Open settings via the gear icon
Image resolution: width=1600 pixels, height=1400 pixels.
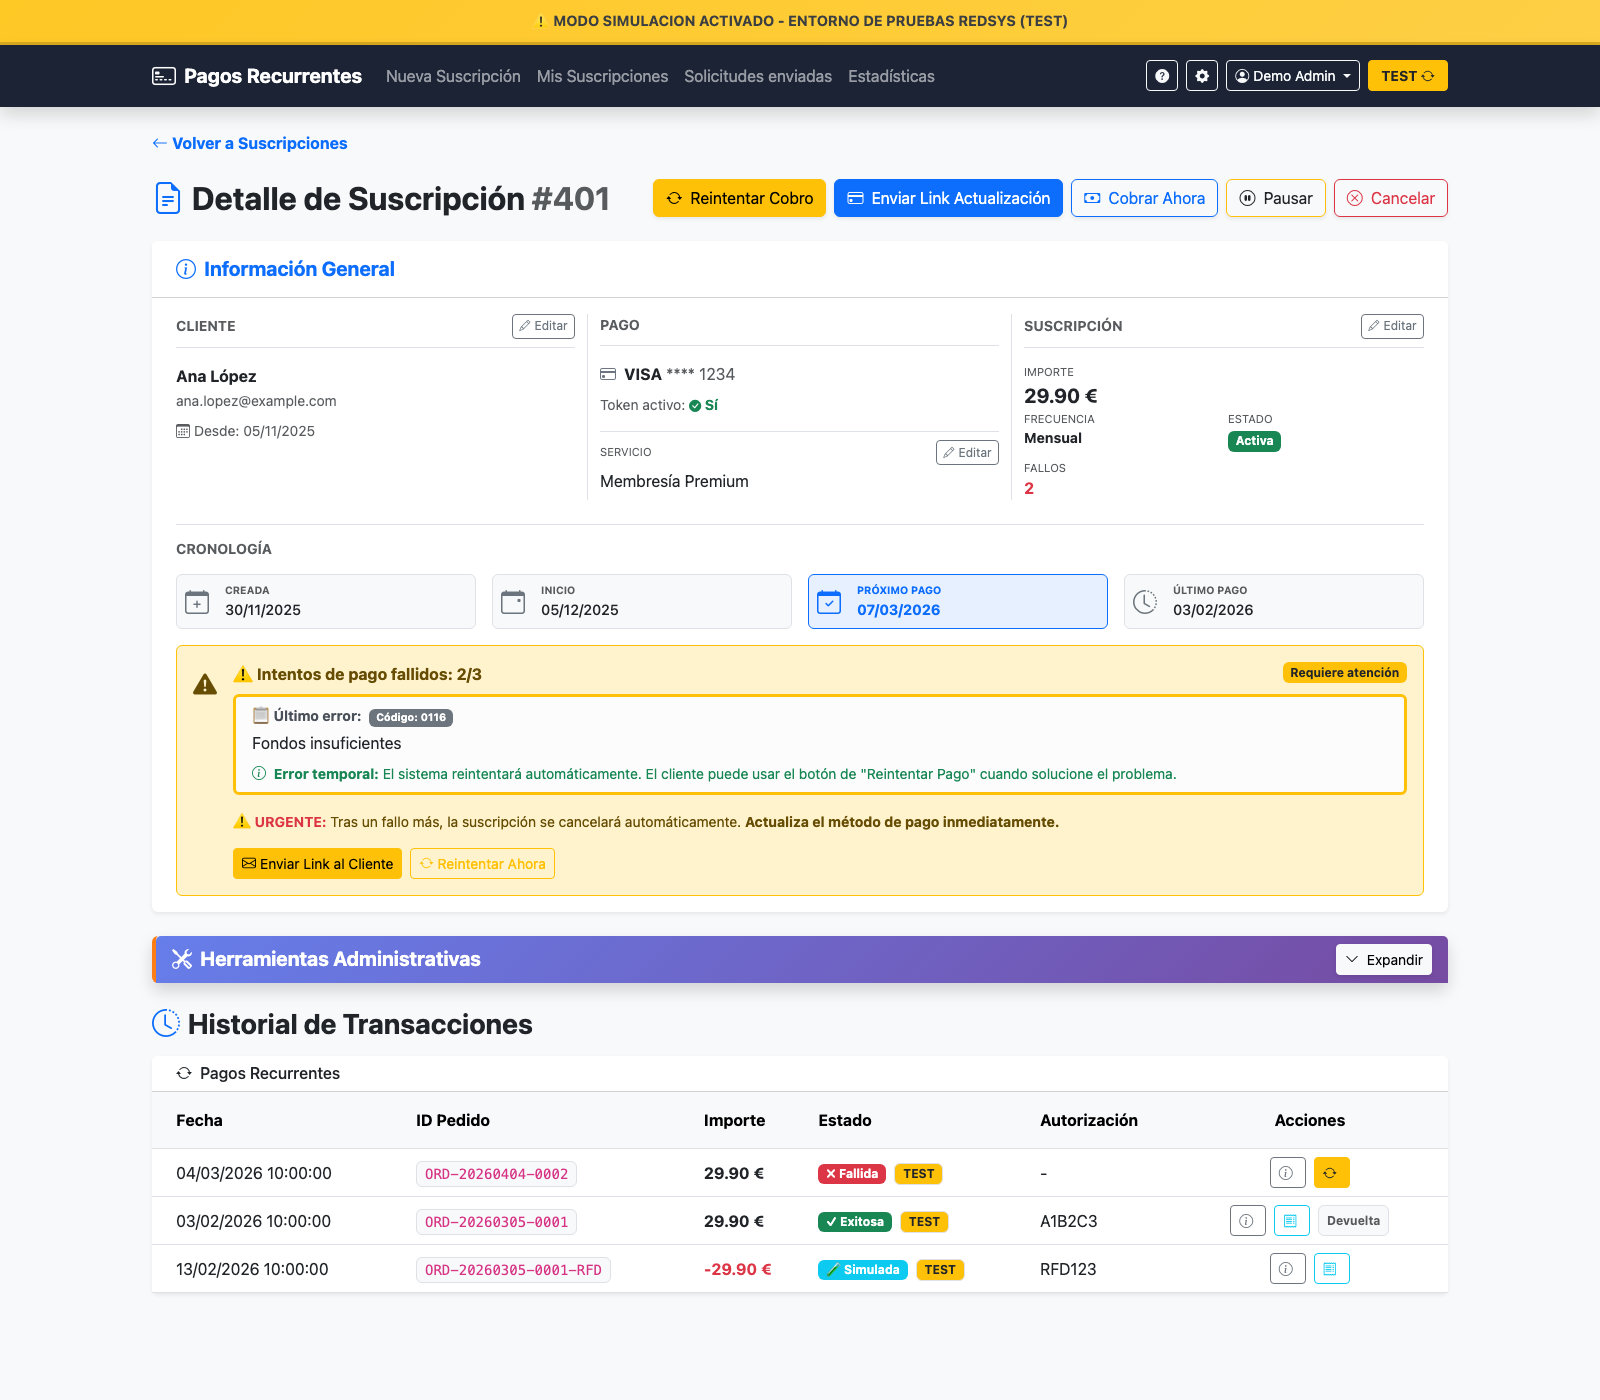[1202, 76]
